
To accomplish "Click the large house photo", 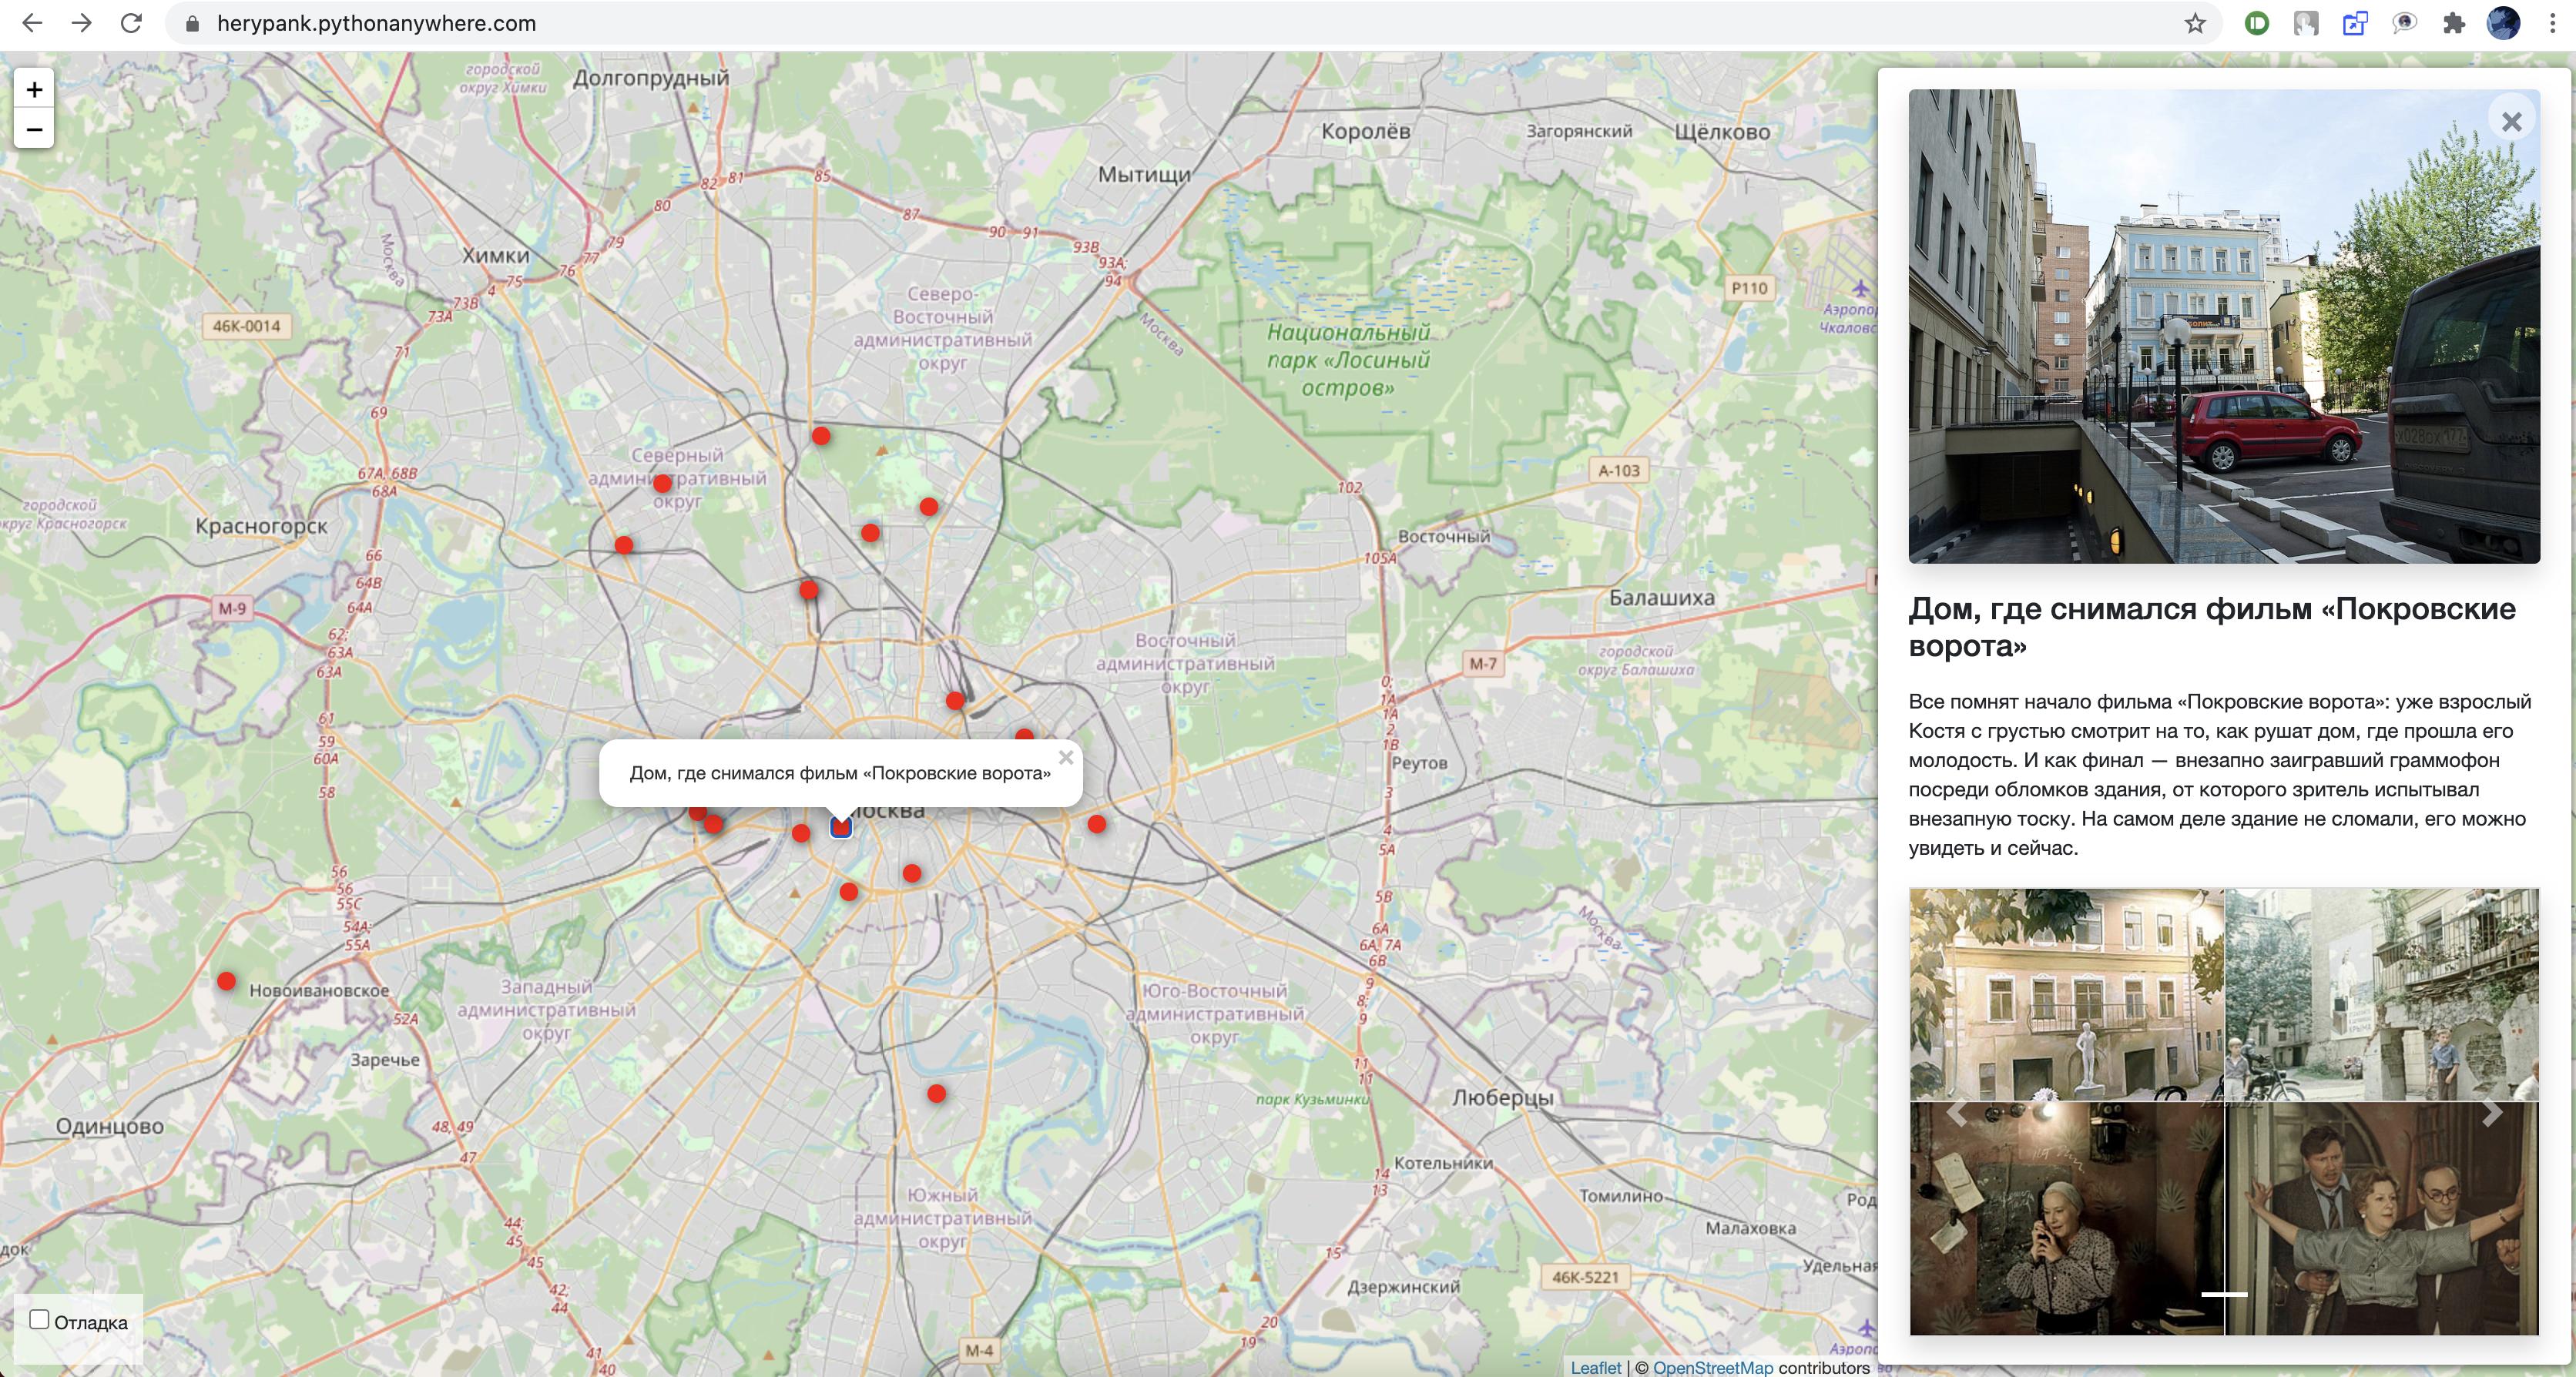I will [x=2223, y=326].
